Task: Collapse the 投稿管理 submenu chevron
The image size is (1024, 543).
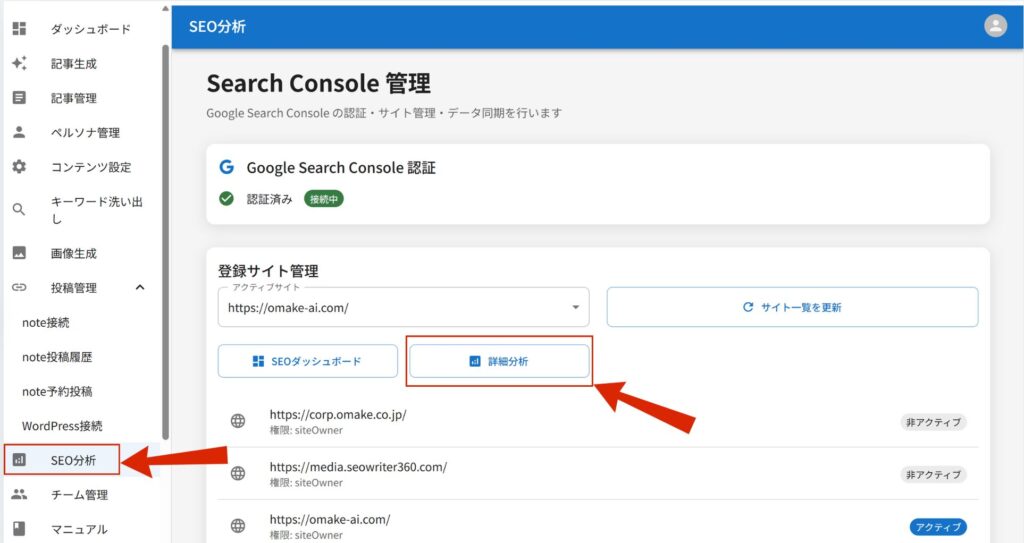Action: pyautogui.click(x=140, y=288)
